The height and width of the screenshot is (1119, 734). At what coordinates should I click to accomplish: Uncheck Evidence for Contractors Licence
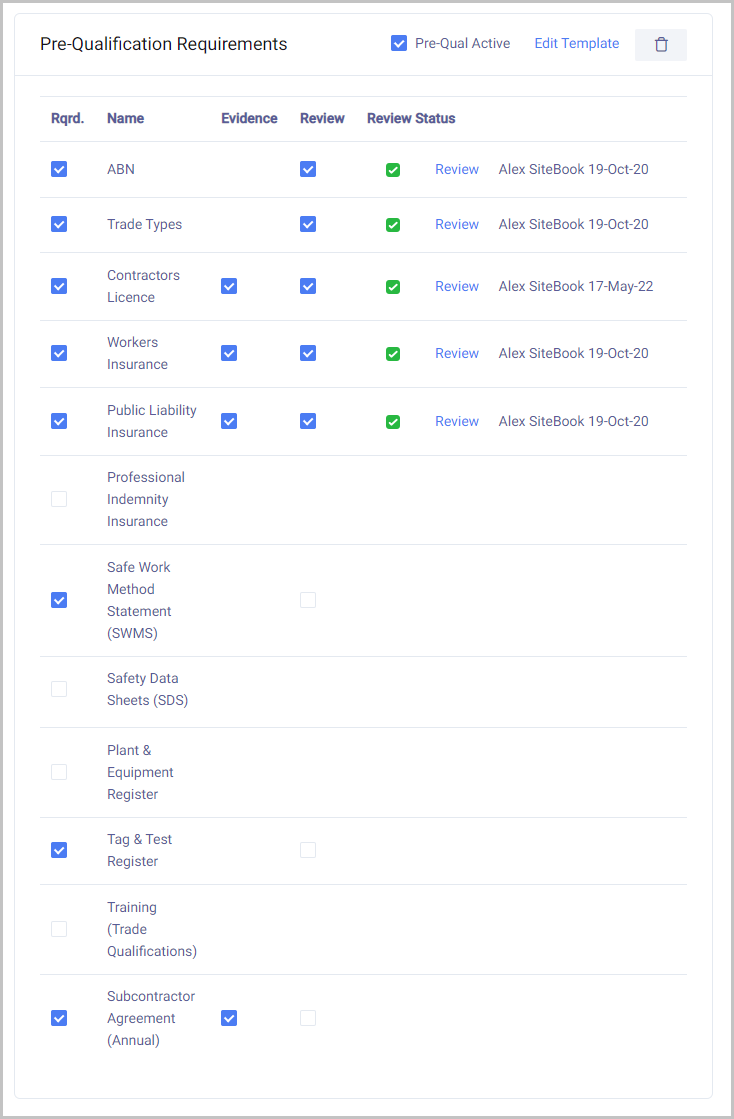[229, 286]
